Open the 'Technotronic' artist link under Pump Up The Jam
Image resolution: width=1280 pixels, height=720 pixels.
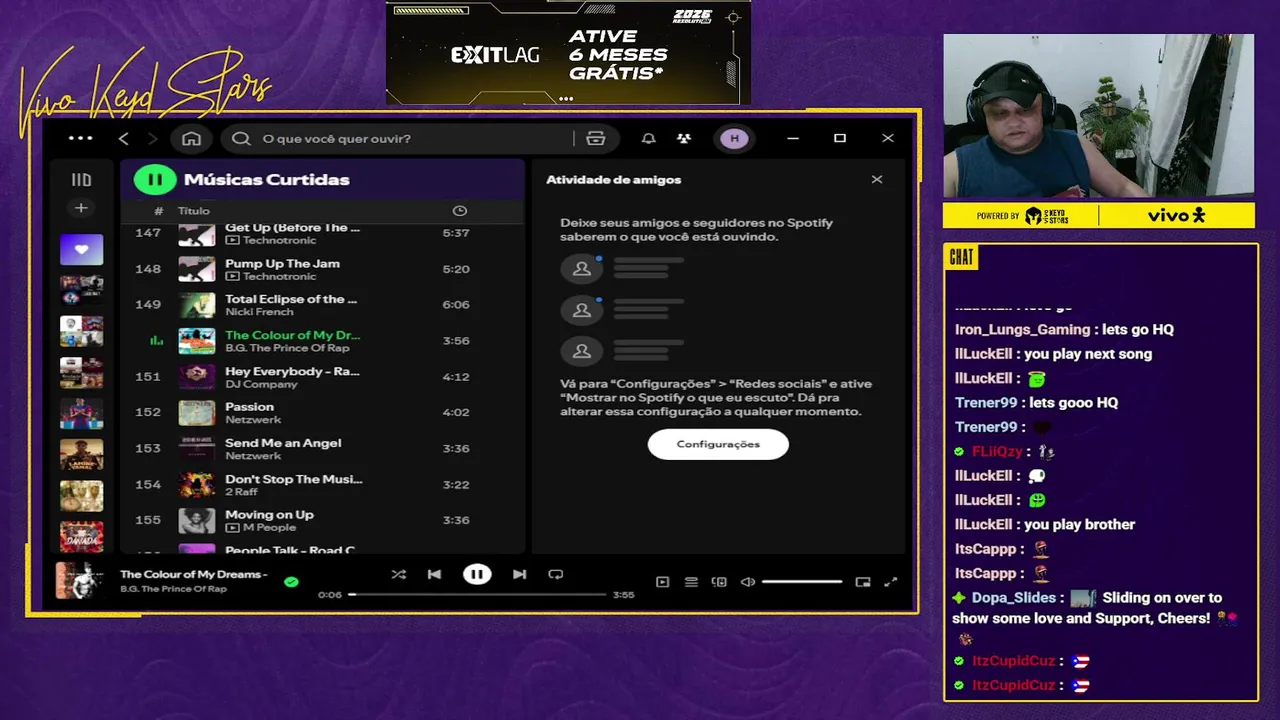279,276
